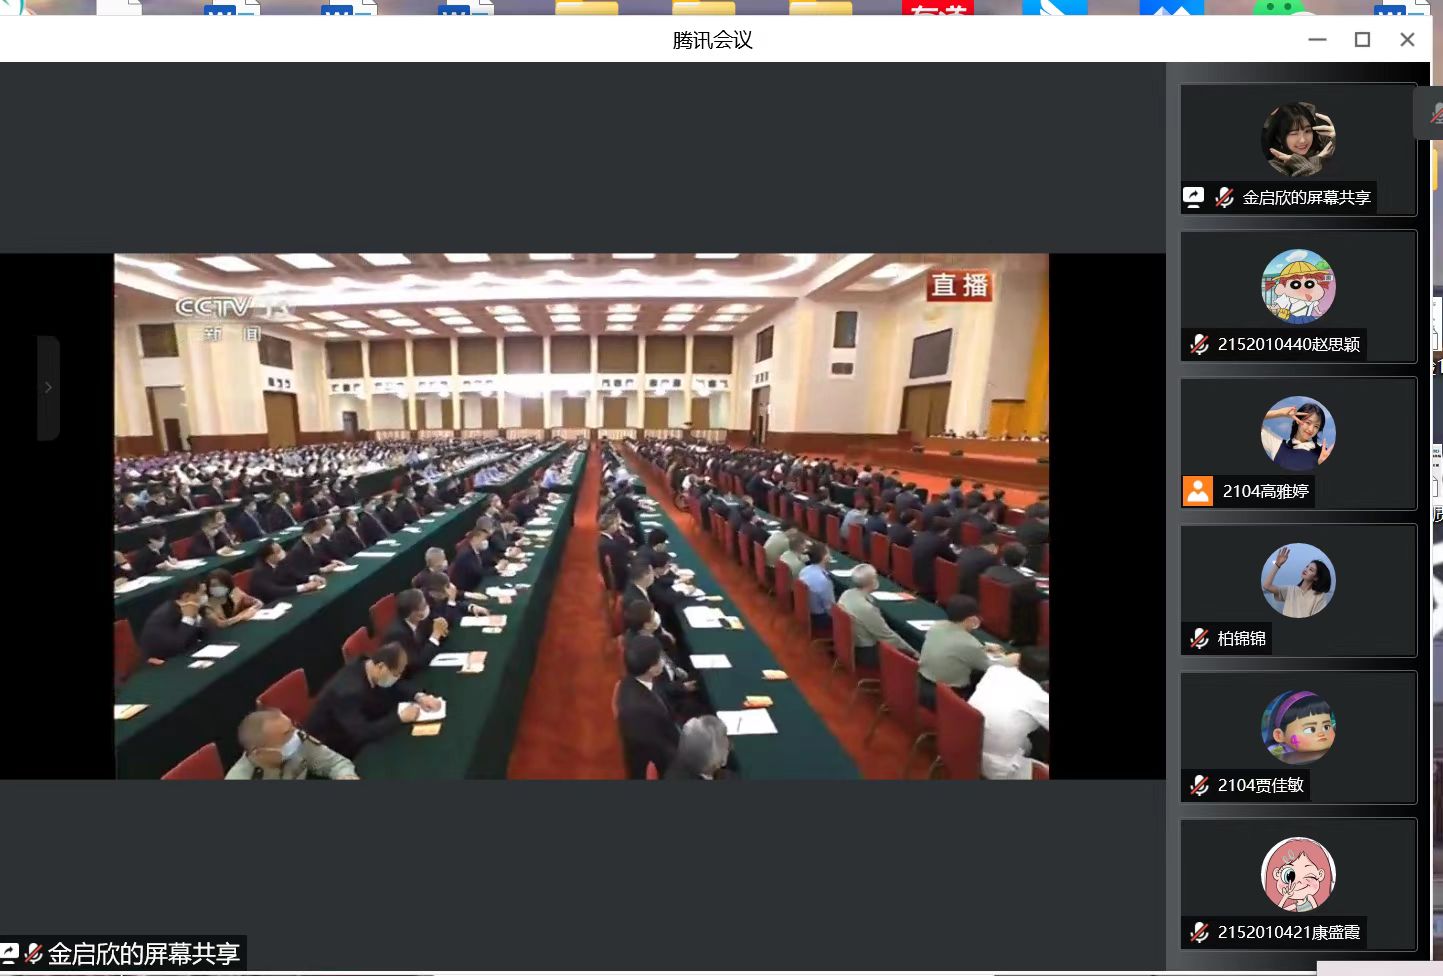Screen dimensions: 1443x976
Task: Minimize the 腾讯会议 meeting window
Action: tap(1317, 40)
